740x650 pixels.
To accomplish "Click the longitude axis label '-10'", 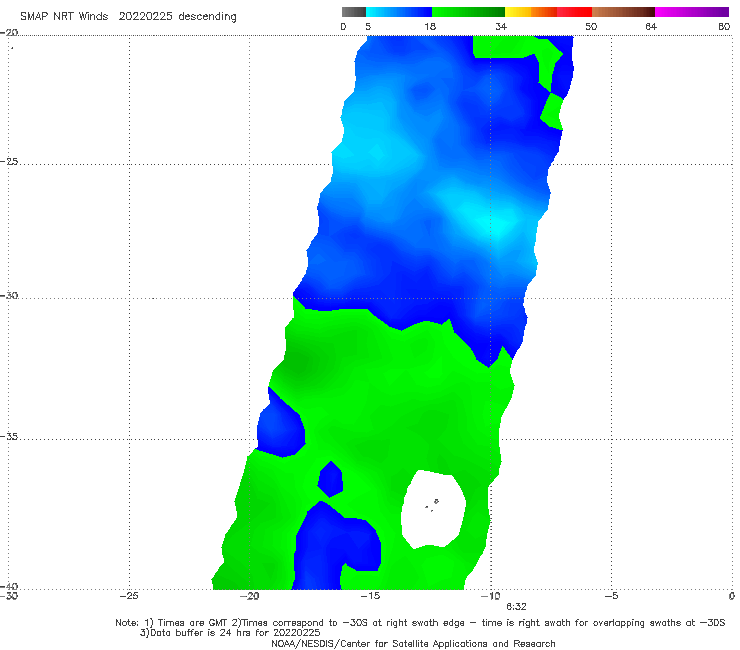I will (490, 596).
